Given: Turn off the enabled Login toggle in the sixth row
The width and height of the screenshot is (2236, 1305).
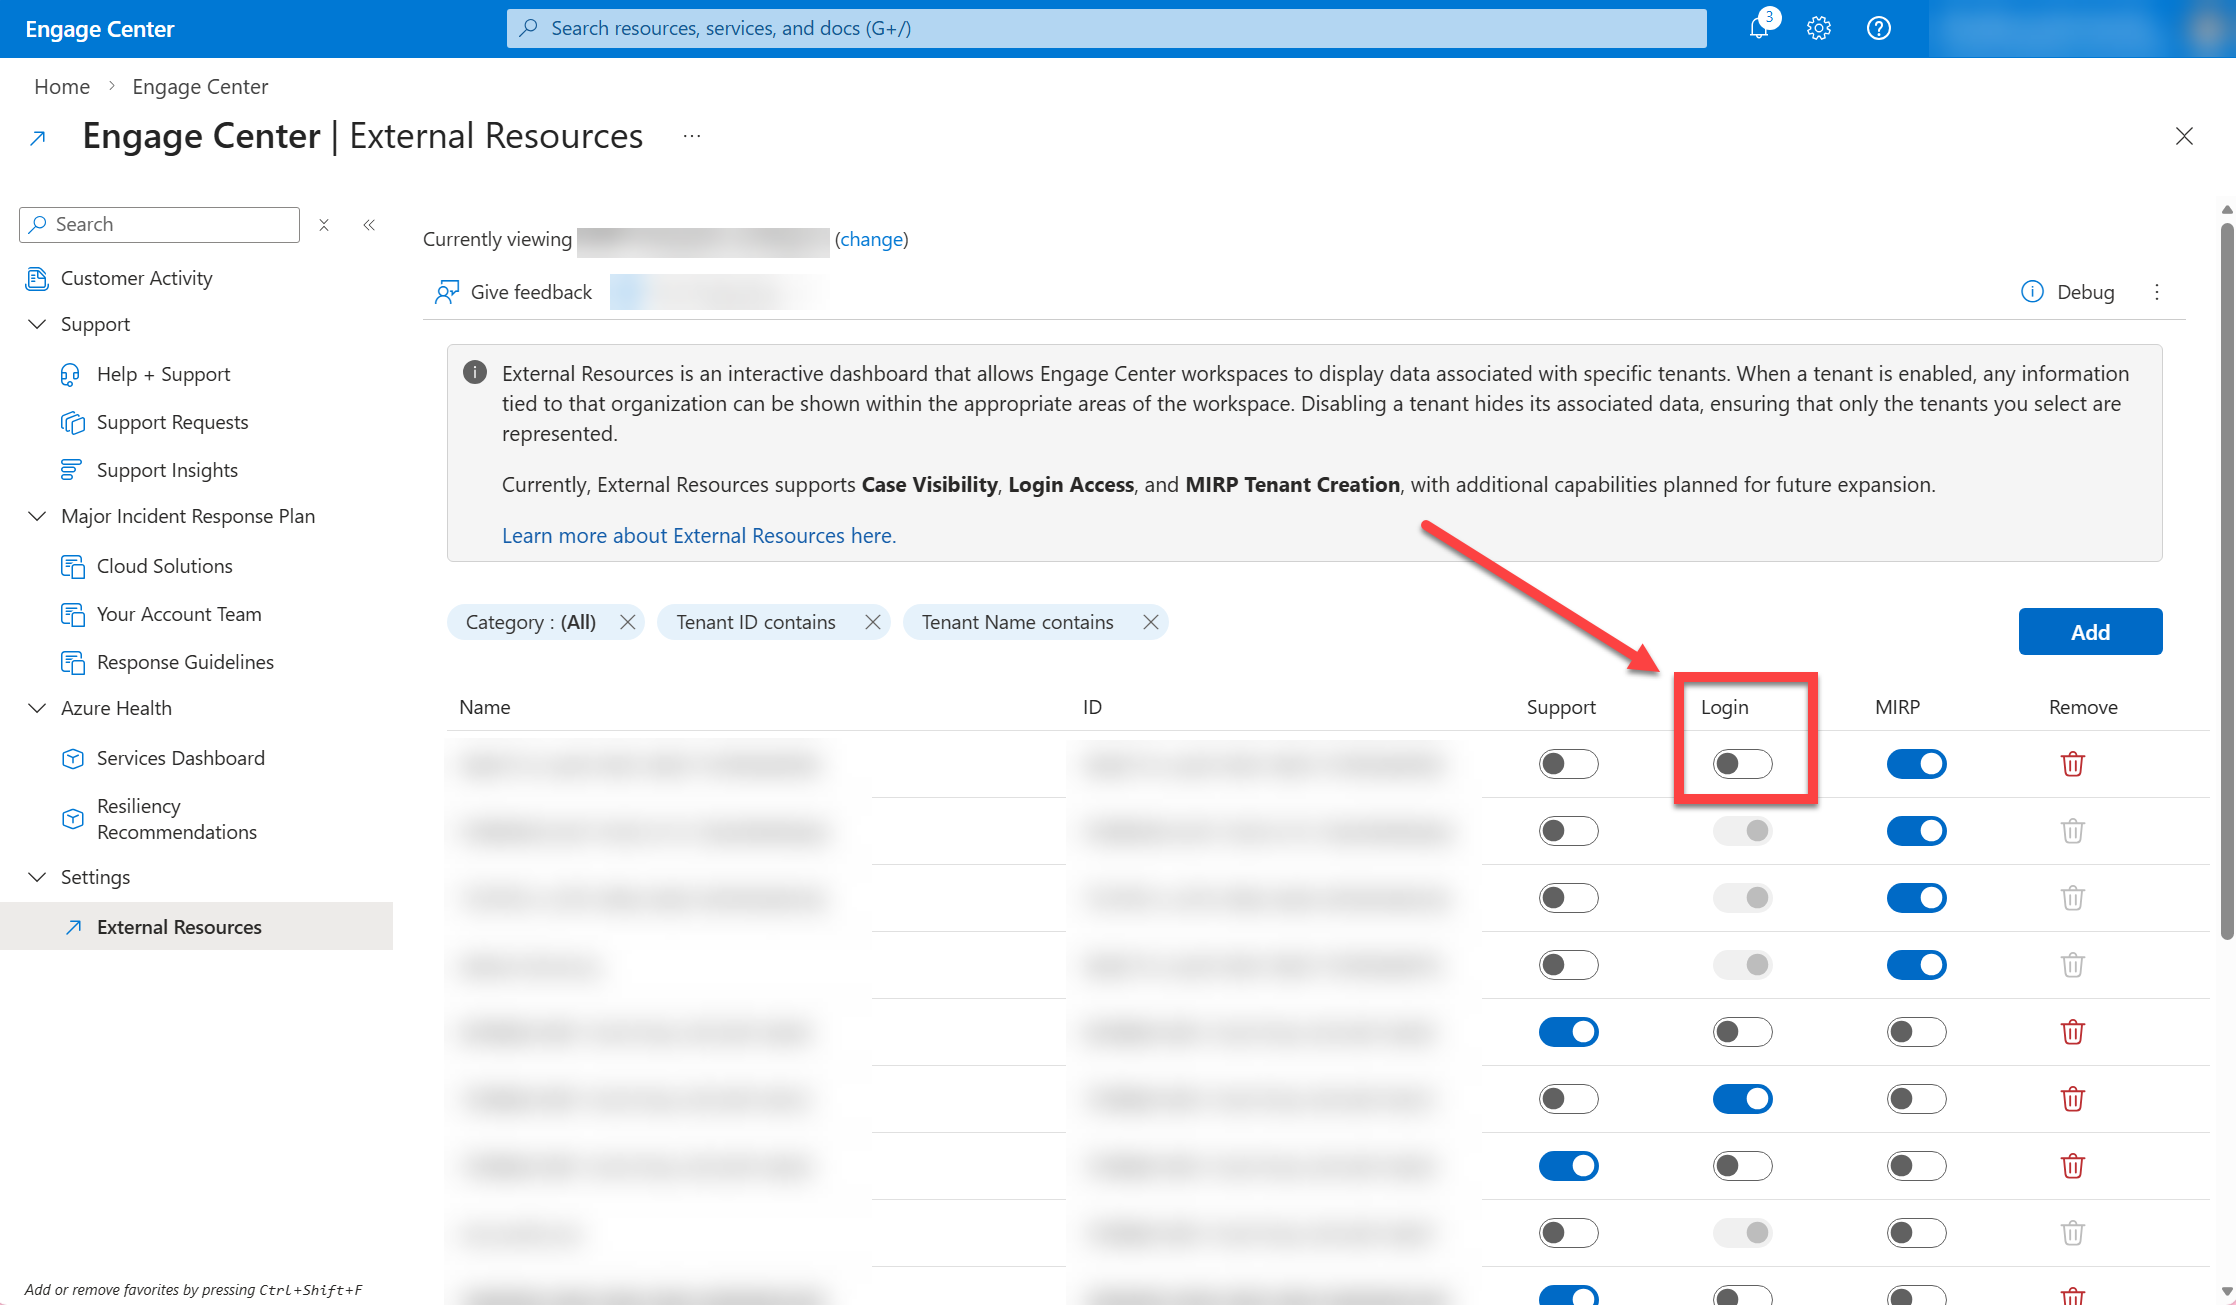Looking at the screenshot, I should coord(1743,1099).
